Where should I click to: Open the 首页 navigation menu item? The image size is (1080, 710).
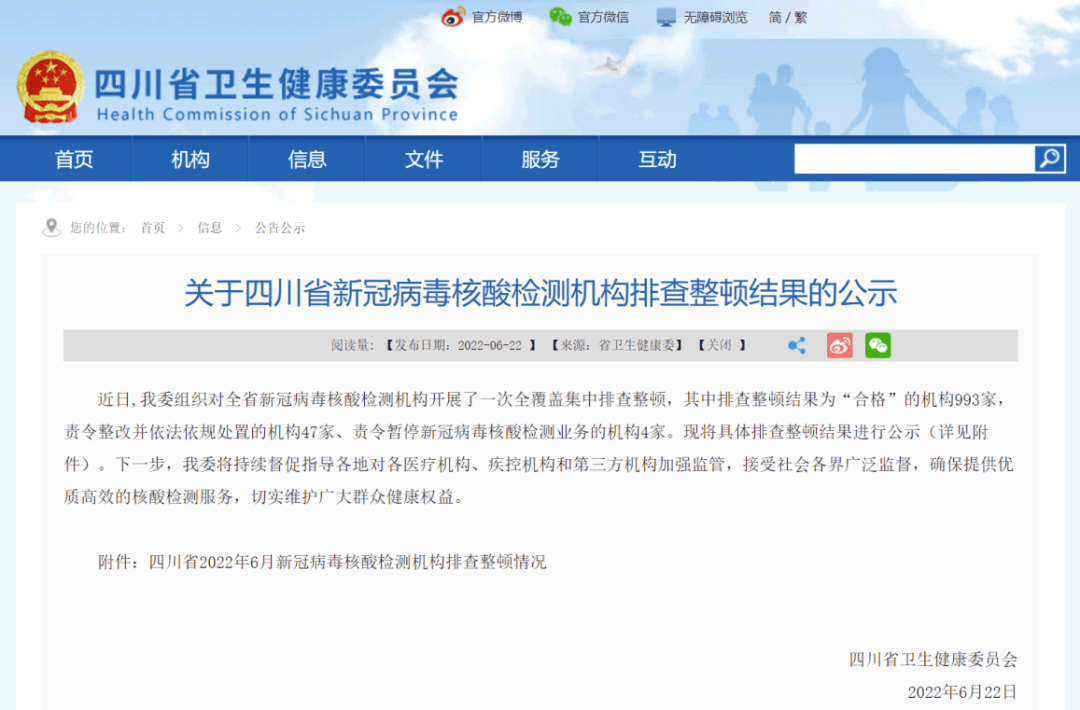point(74,159)
